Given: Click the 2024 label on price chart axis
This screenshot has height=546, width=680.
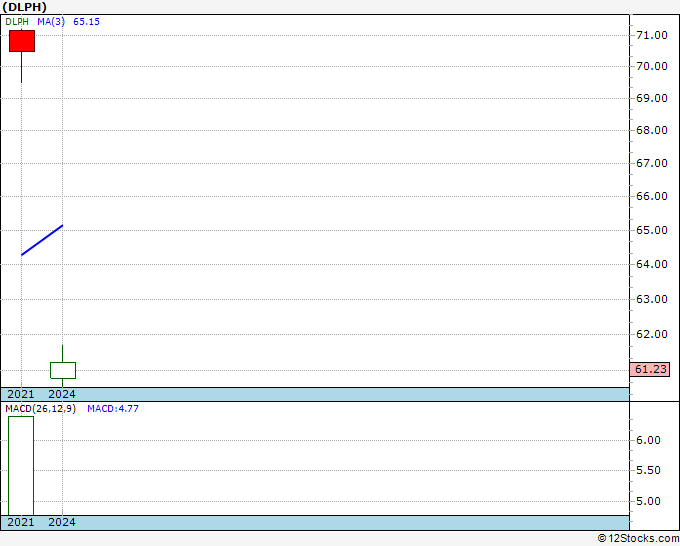Looking at the screenshot, I should pos(62,394).
